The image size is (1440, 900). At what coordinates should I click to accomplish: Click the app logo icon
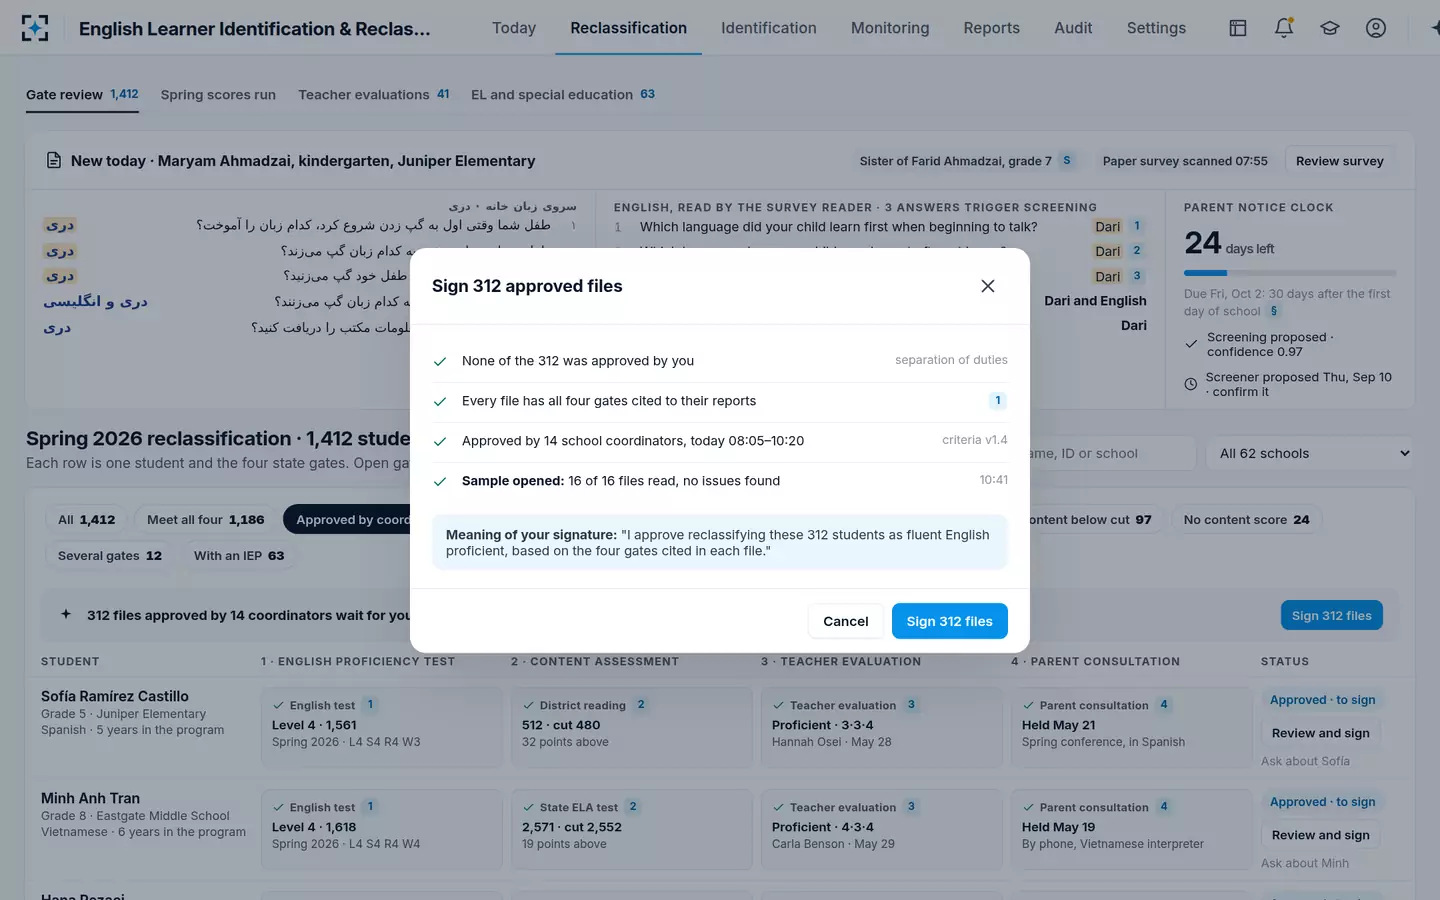35,28
